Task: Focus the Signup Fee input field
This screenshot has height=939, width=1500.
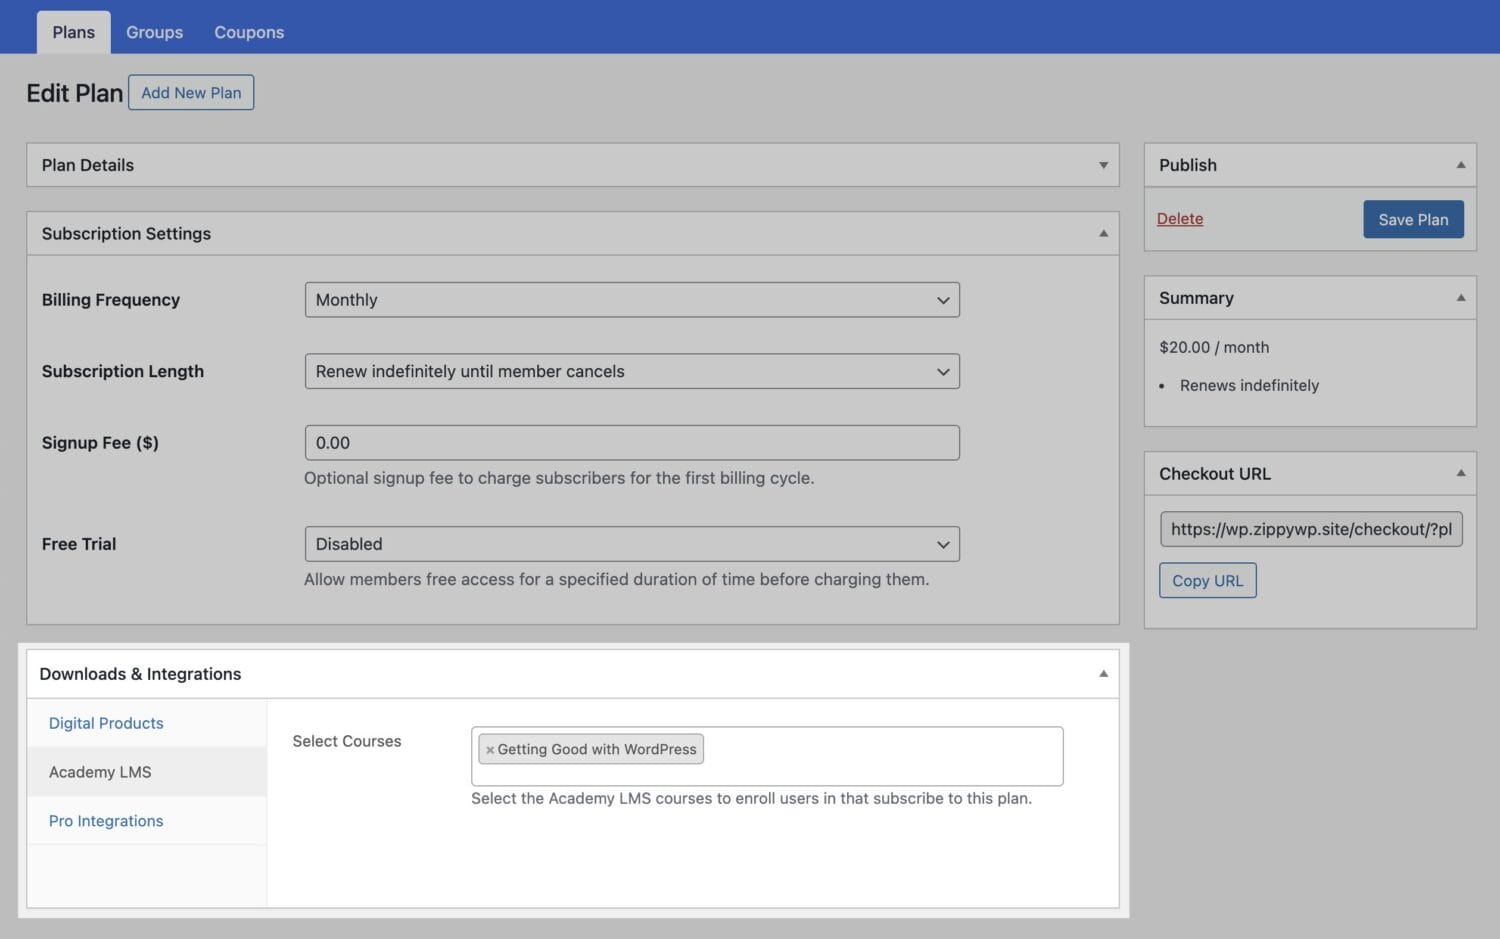Action: coord(632,443)
